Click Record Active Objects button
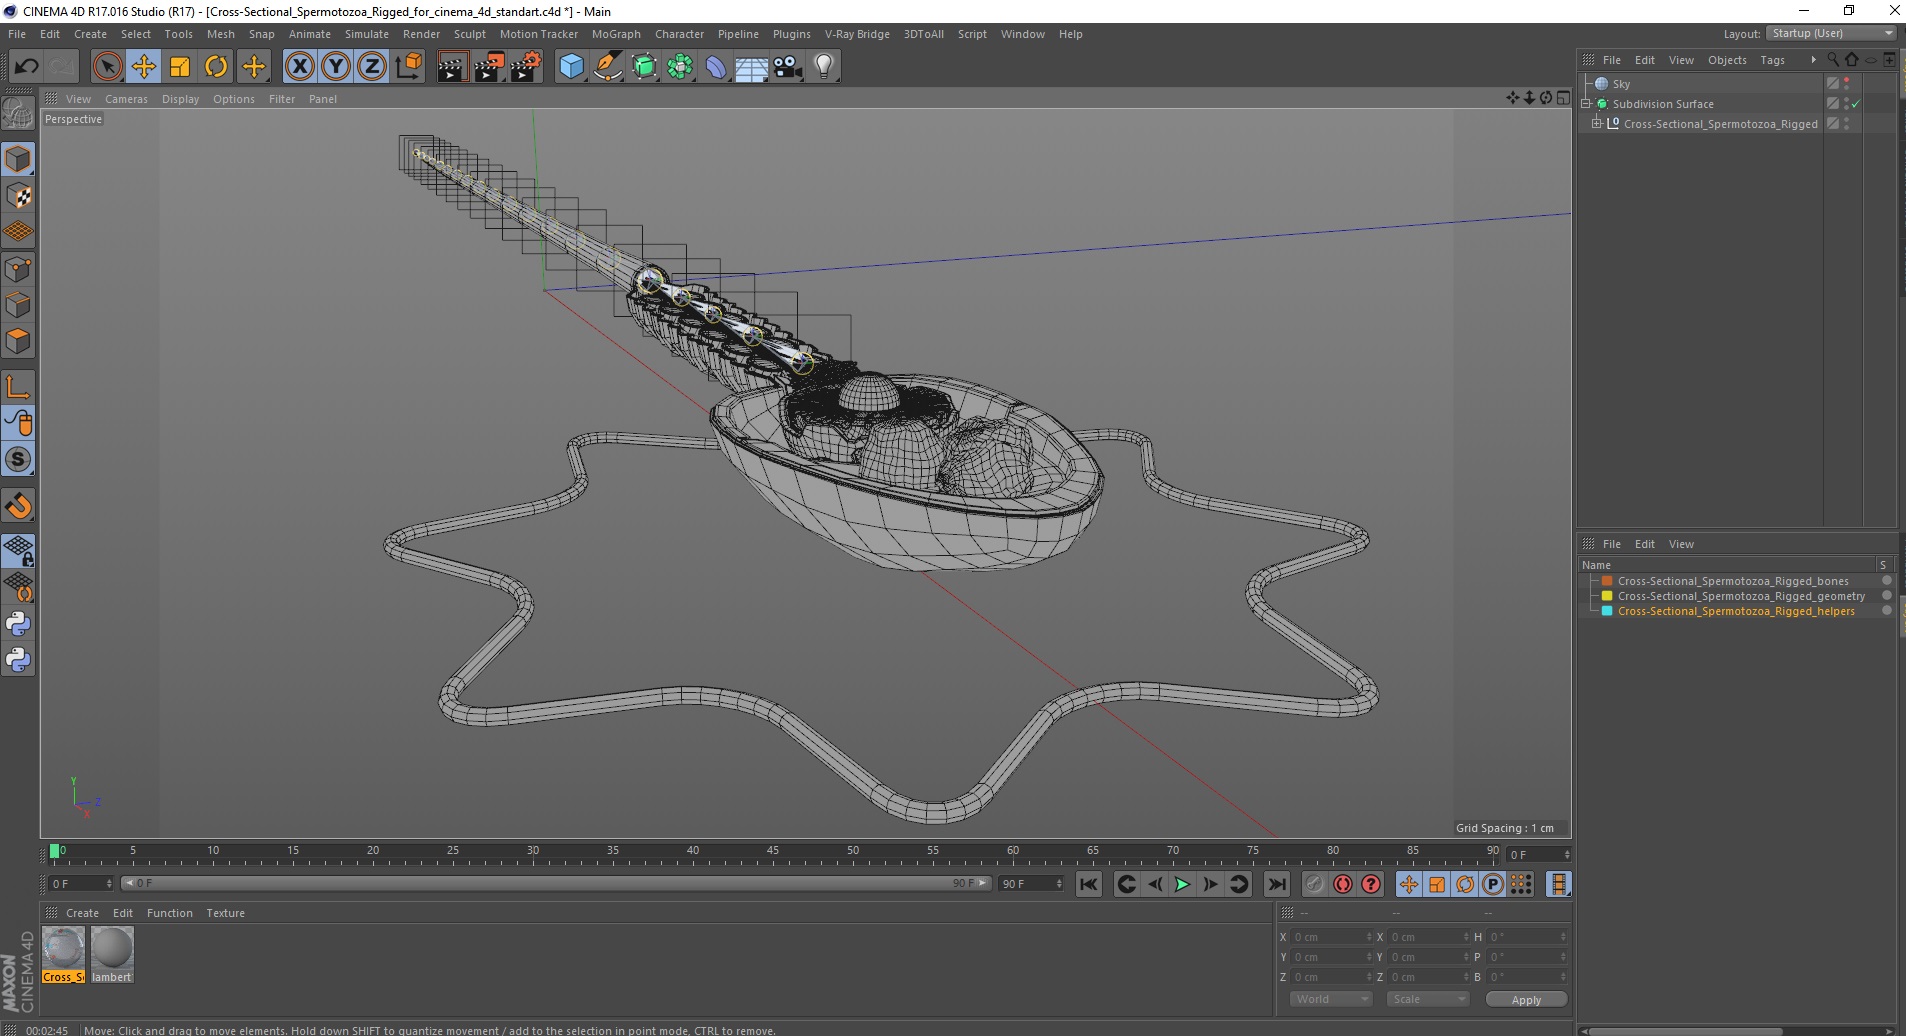Image resolution: width=1906 pixels, height=1036 pixels. tap(1314, 884)
